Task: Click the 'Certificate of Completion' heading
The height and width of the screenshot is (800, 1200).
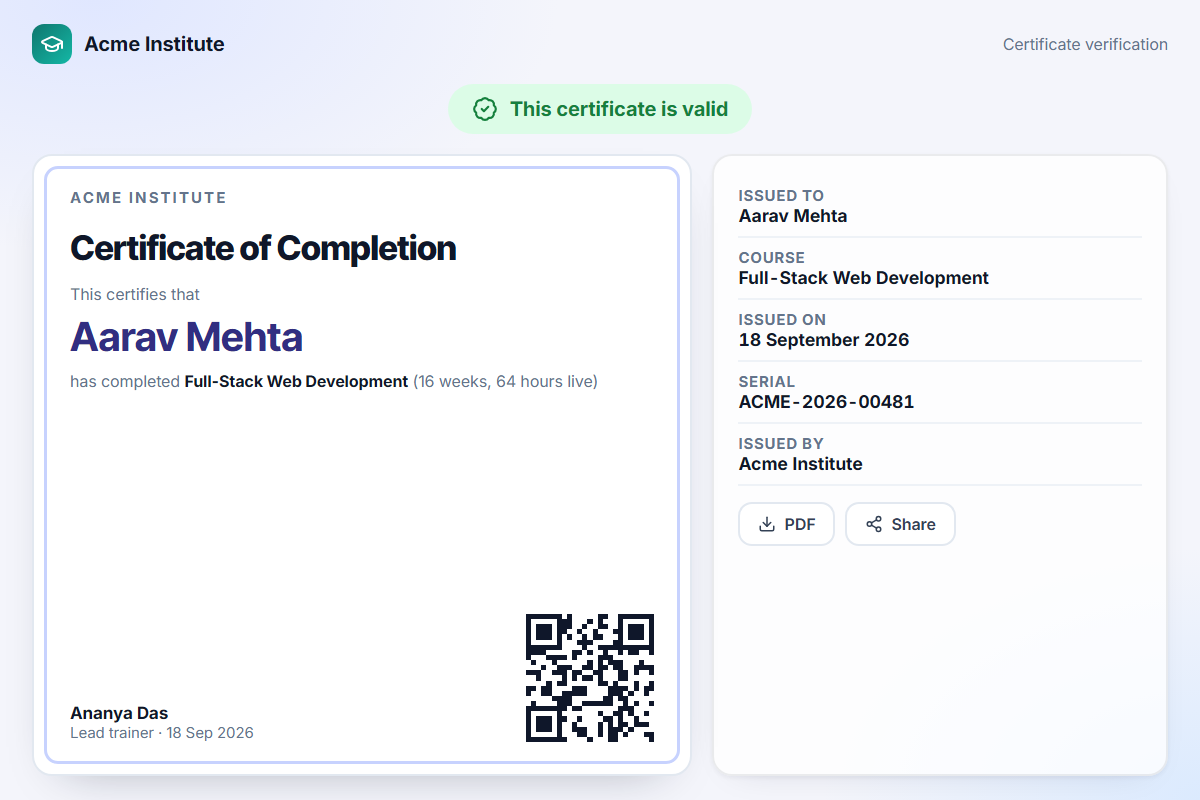Action: click(x=263, y=248)
